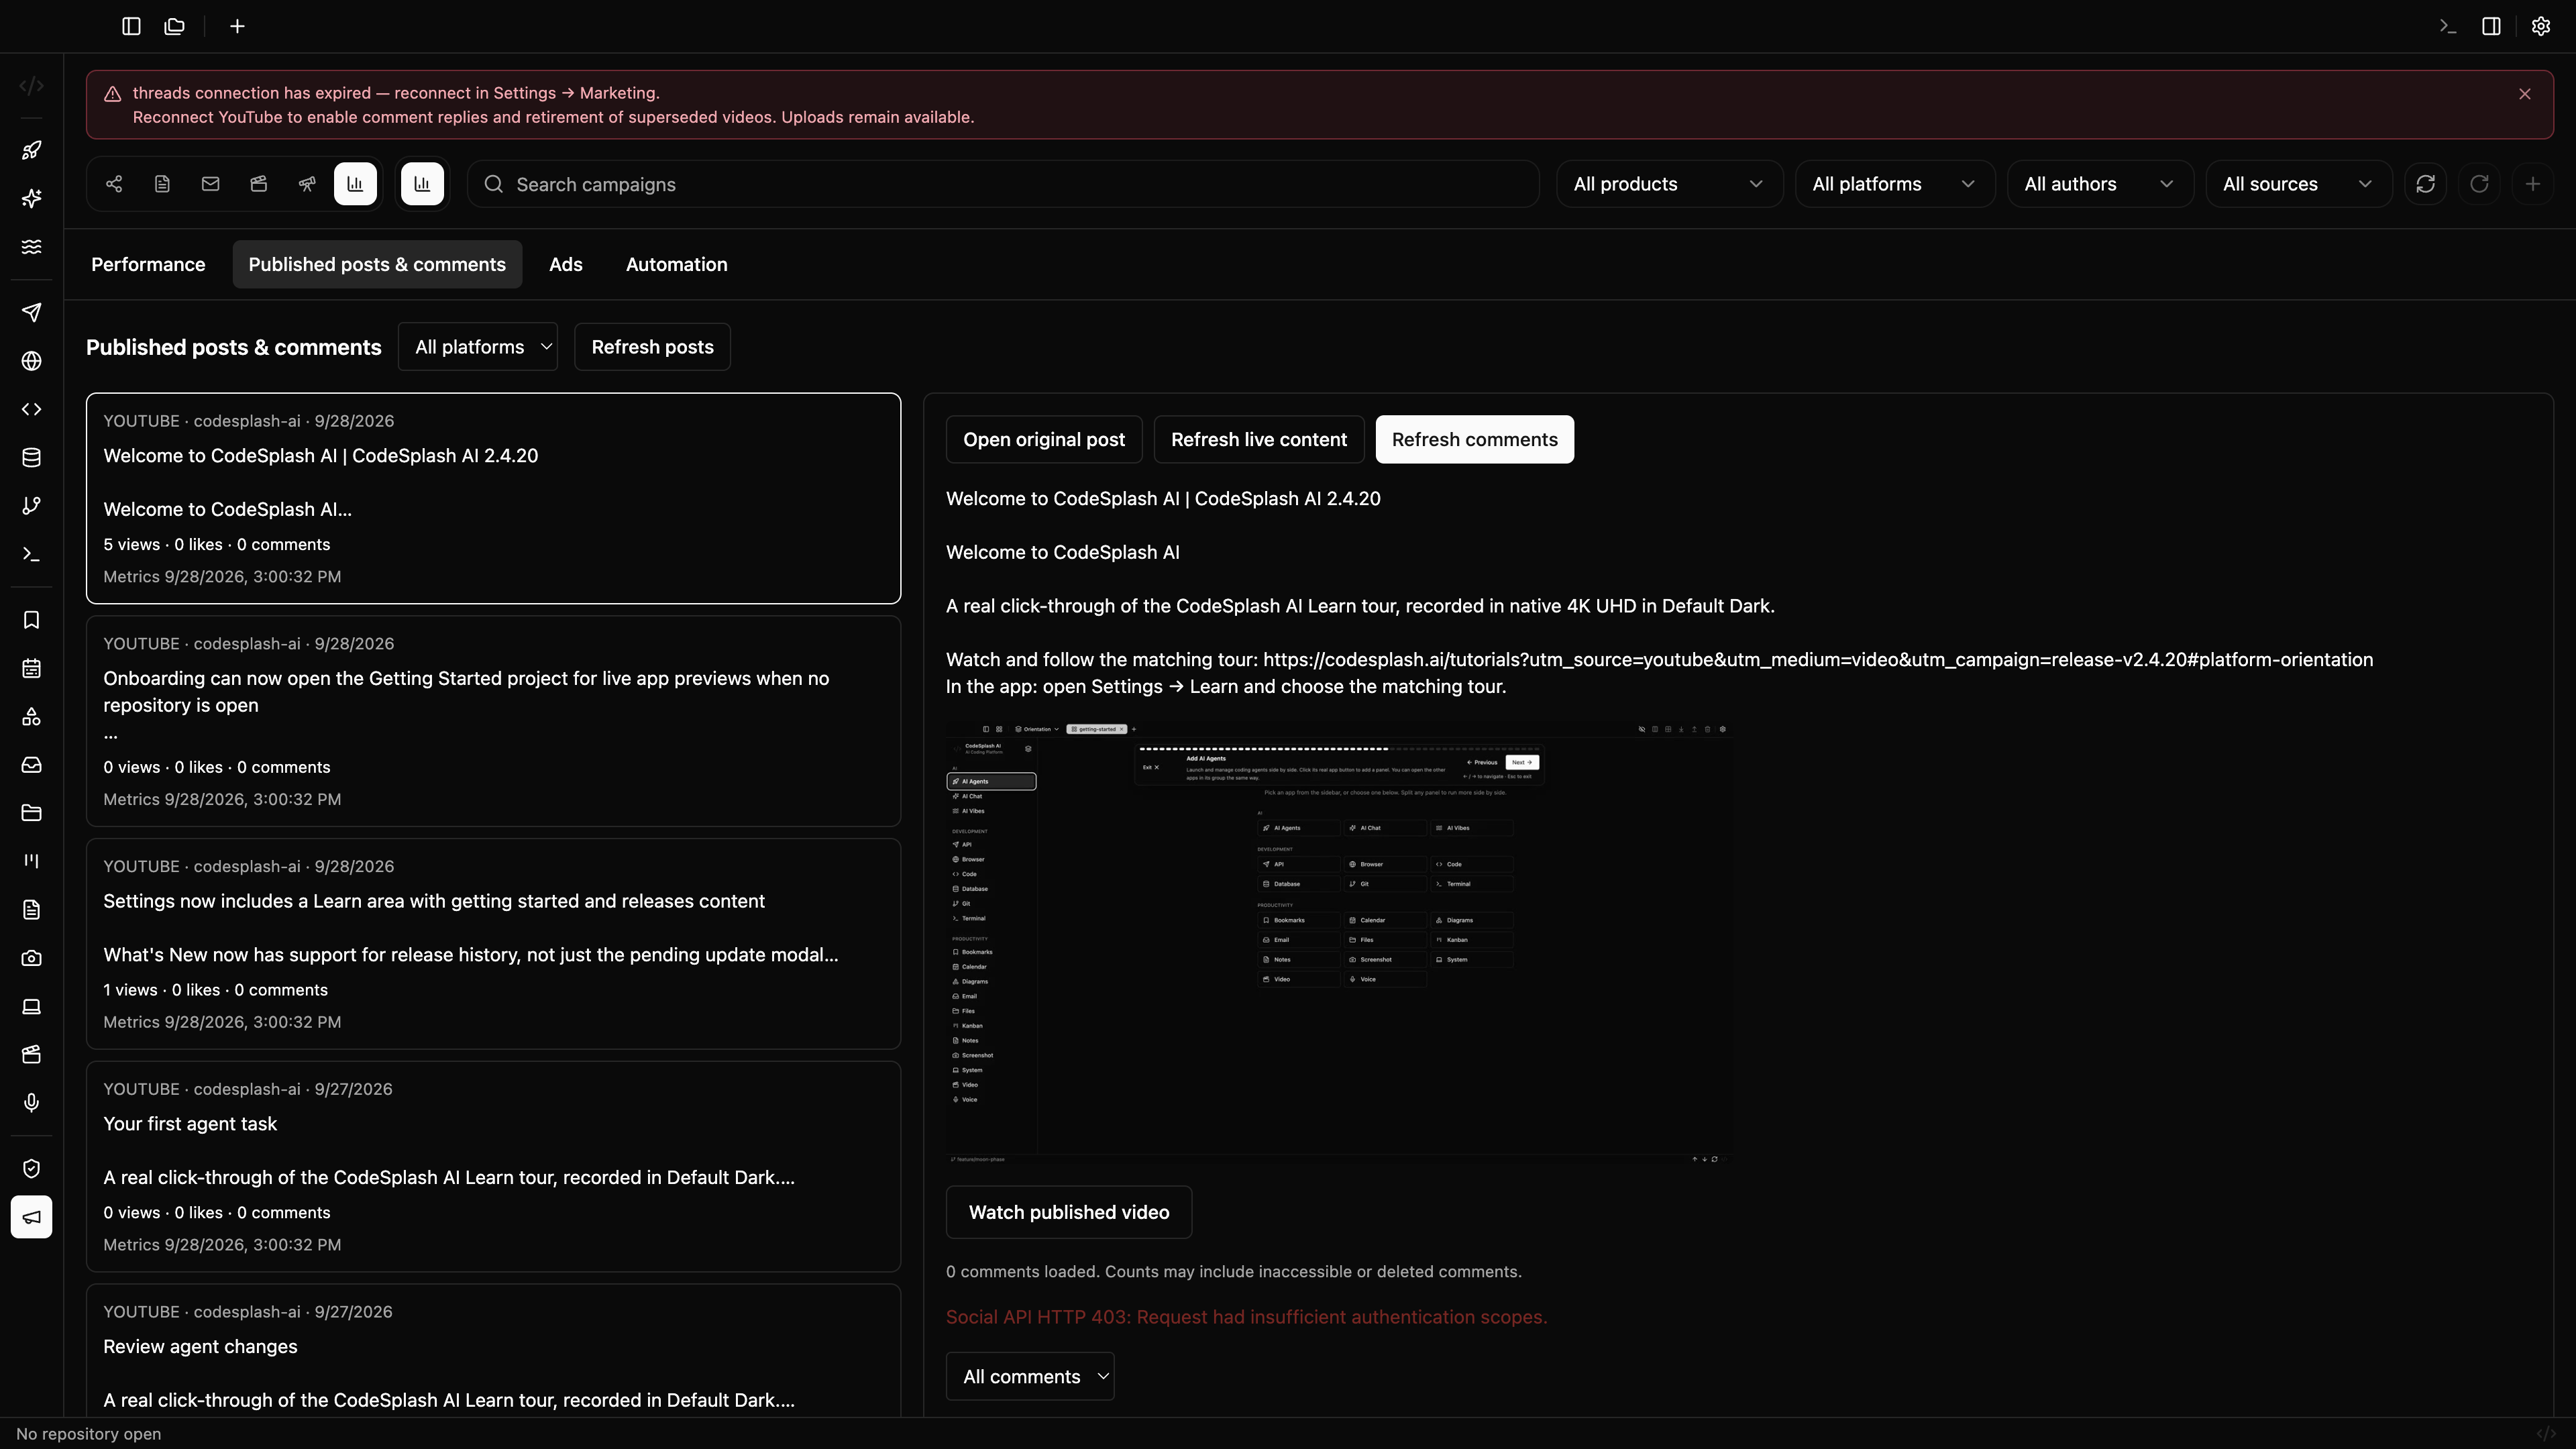Screen dimensions: 2576x1449
Task: Click Refresh live content button
Action: (x=1259, y=440)
